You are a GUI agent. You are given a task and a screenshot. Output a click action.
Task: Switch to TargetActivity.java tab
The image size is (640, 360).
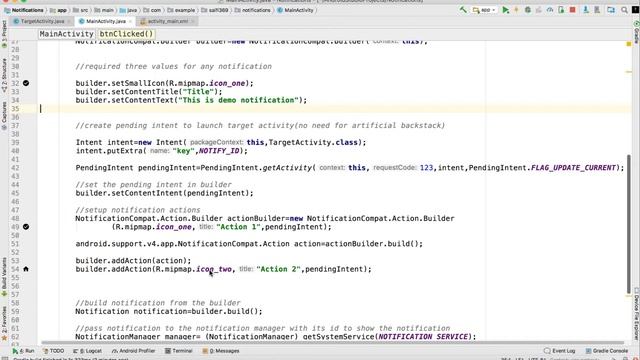[42, 21]
